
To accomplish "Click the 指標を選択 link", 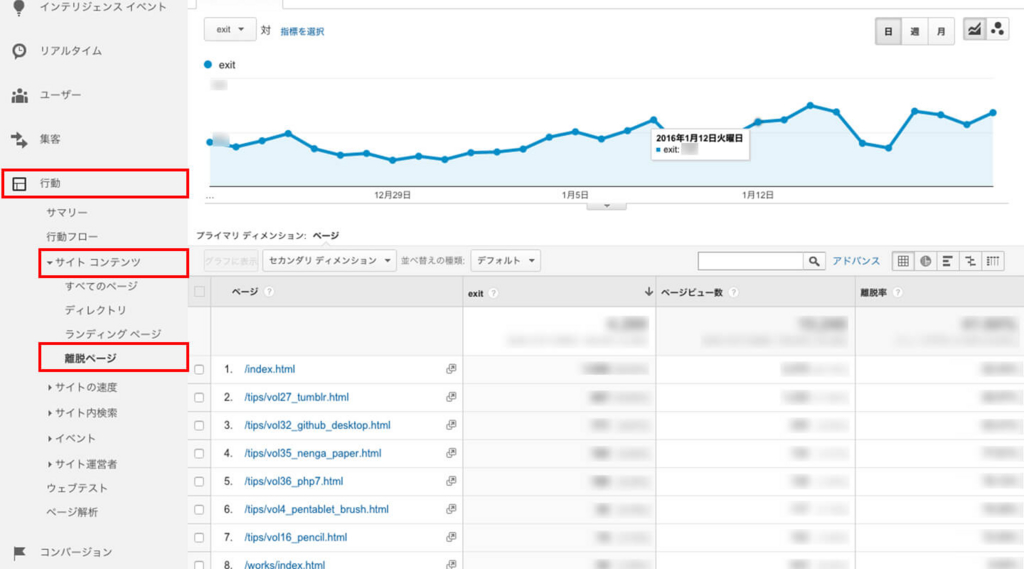I will pyautogui.click(x=302, y=31).
